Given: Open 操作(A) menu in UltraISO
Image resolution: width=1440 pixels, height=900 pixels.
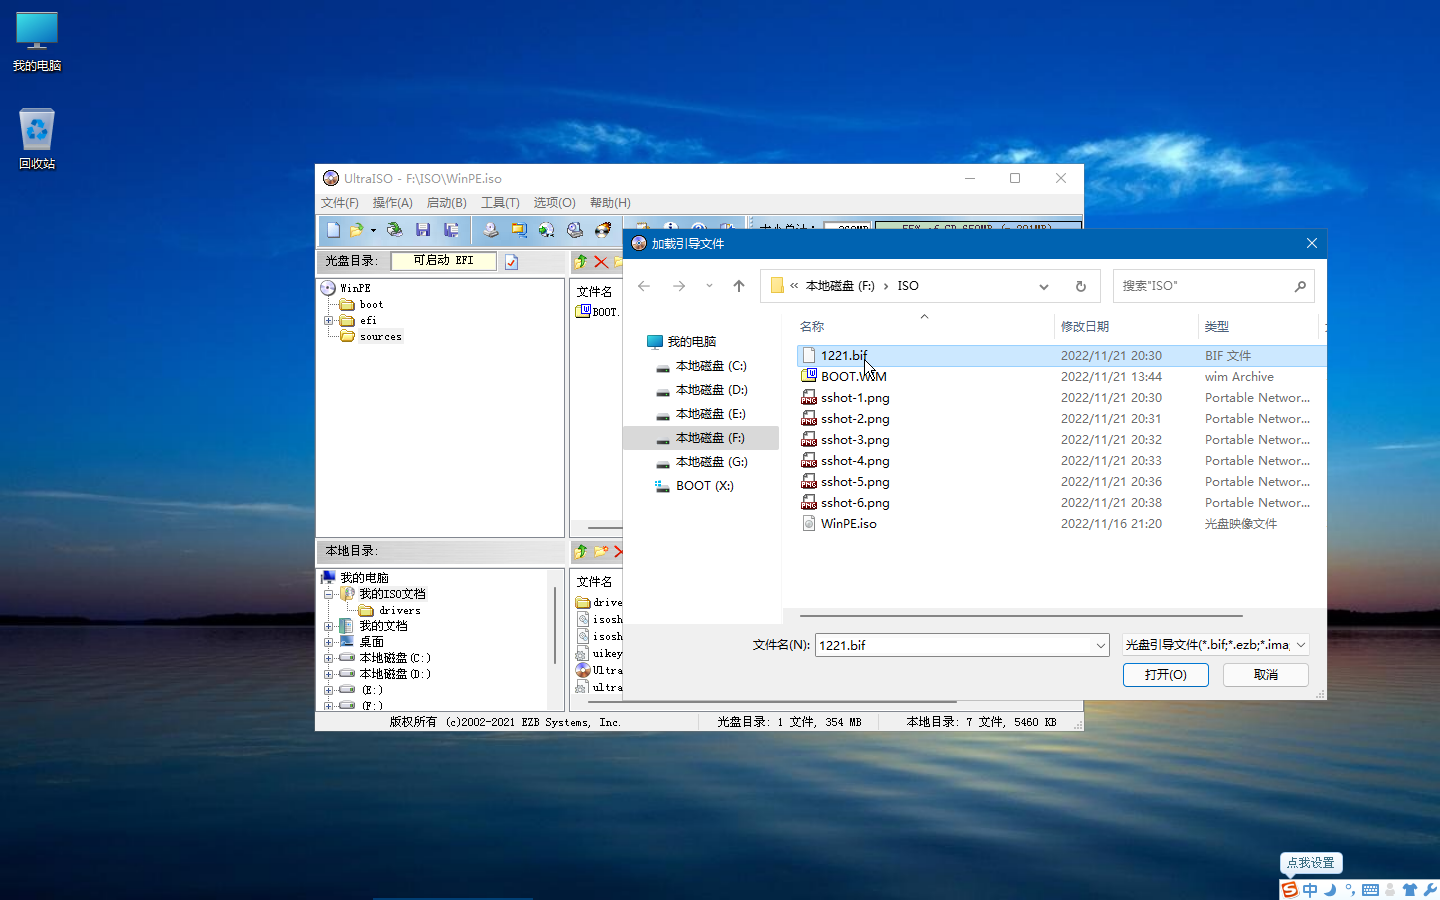Looking at the screenshot, I should (x=392, y=203).
